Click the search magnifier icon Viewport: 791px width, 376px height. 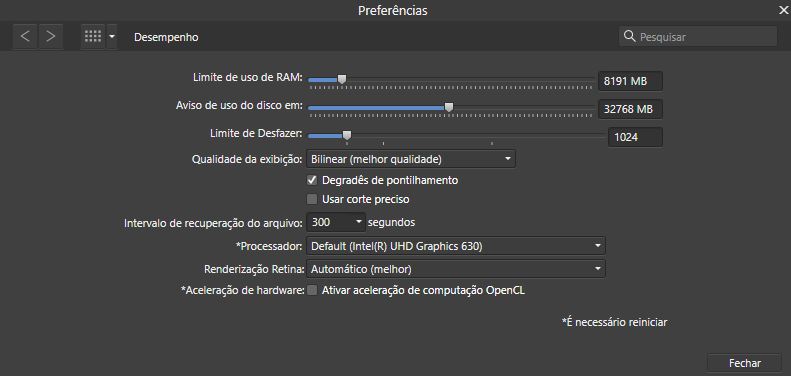629,36
